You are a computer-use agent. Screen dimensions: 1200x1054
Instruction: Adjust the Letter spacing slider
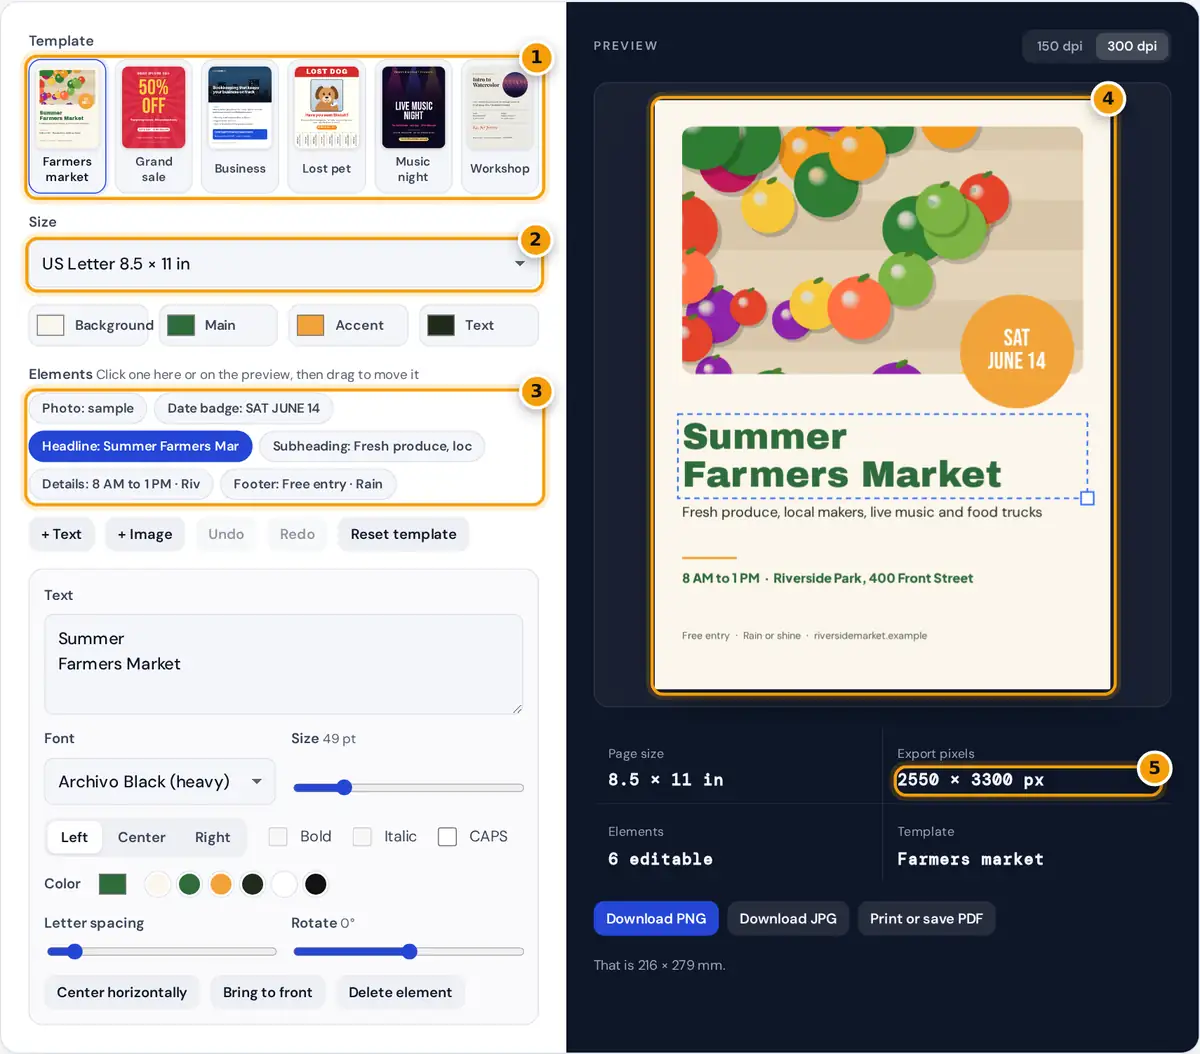coord(161,951)
